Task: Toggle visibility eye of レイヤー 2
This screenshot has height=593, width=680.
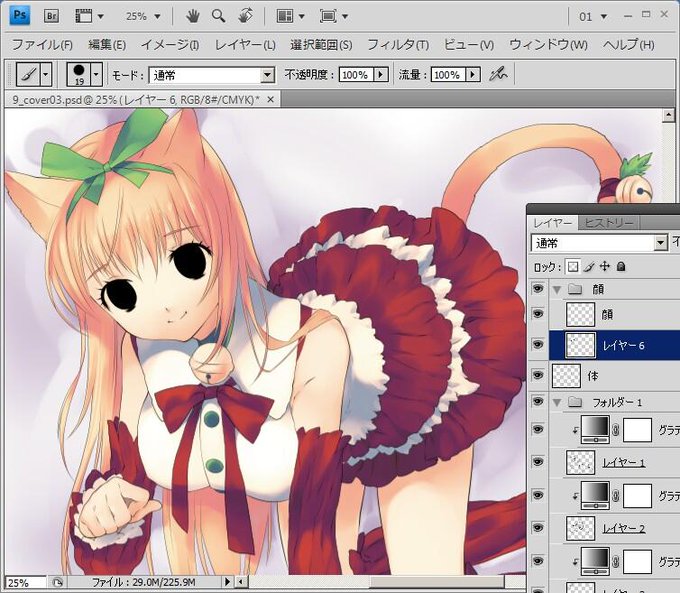Action: [x=538, y=527]
